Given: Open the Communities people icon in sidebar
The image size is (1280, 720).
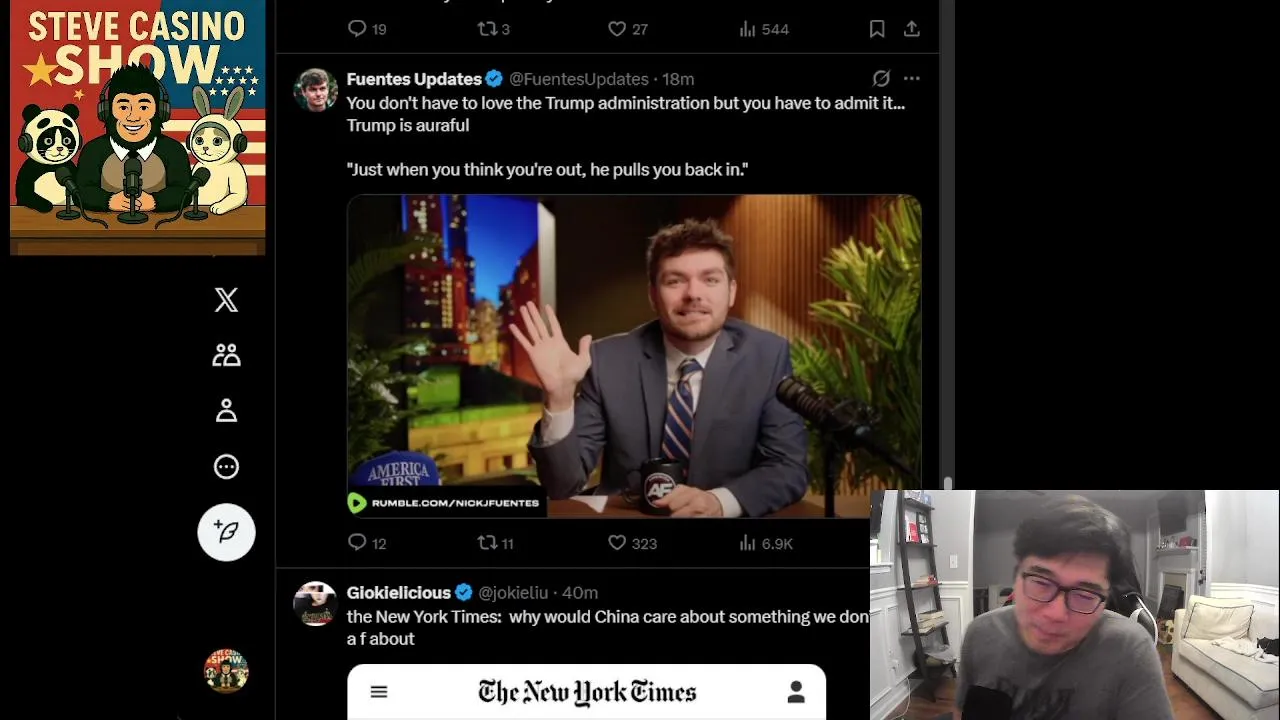Looking at the screenshot, I should point(226,355).
